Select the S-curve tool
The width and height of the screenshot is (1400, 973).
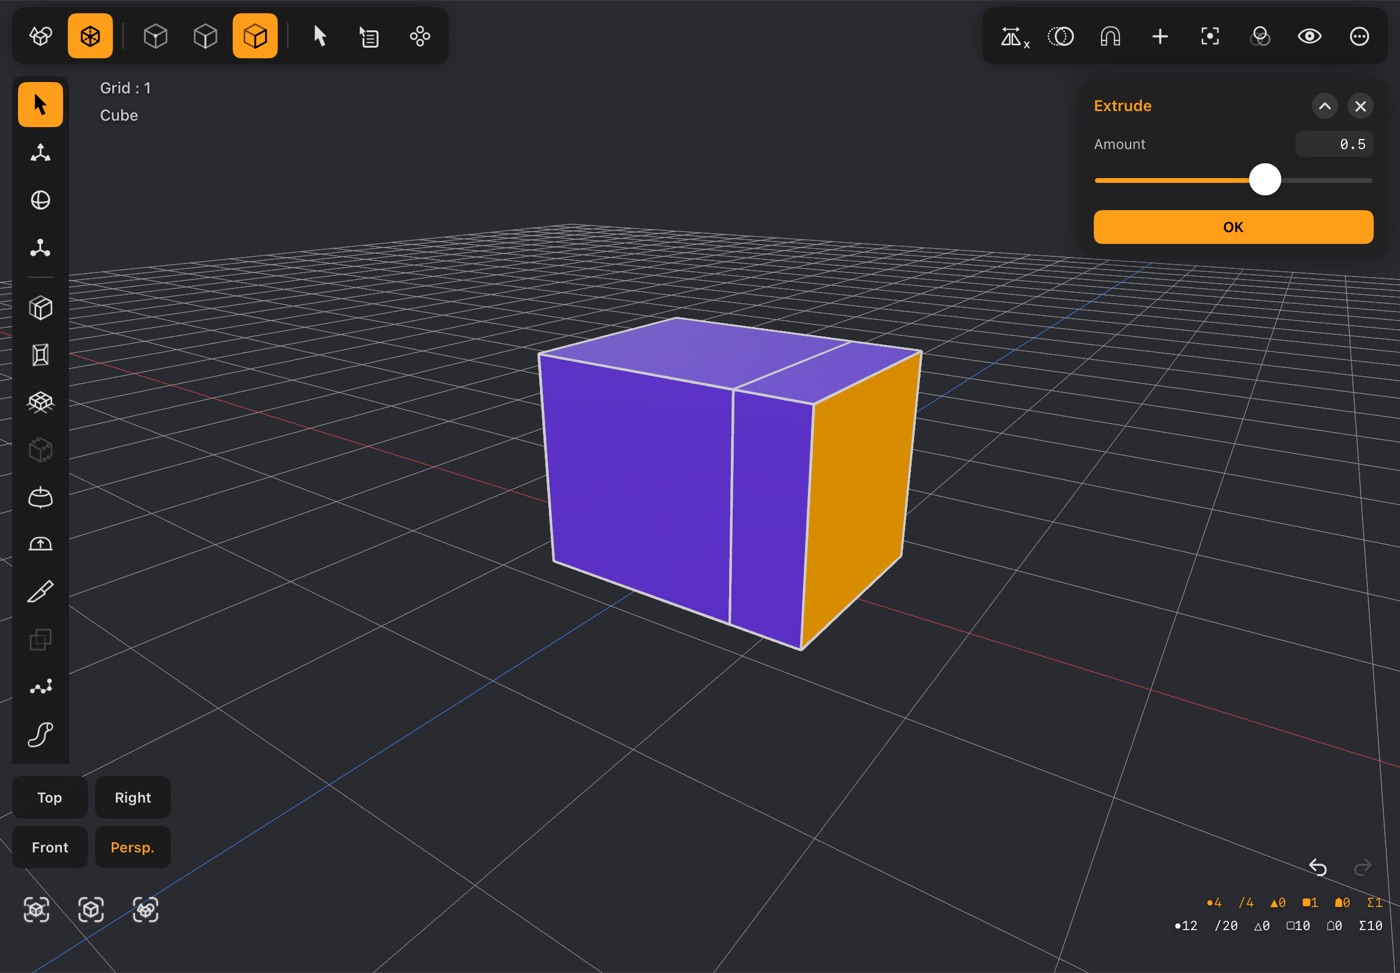point(40,735)
